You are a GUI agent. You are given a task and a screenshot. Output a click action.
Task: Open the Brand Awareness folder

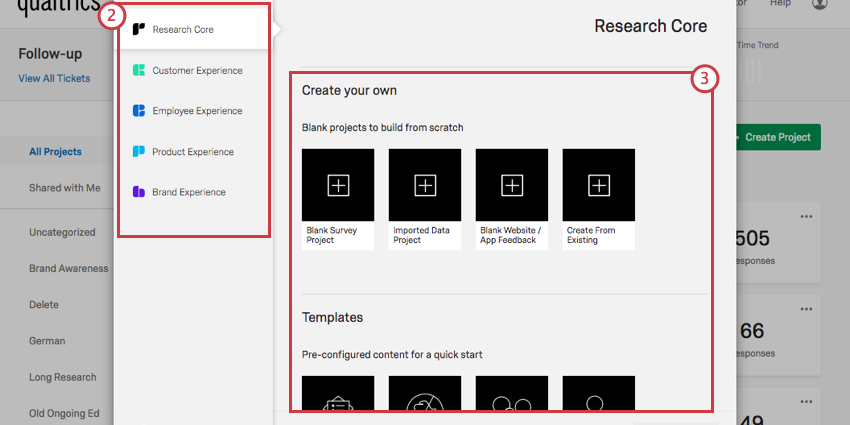69,268
